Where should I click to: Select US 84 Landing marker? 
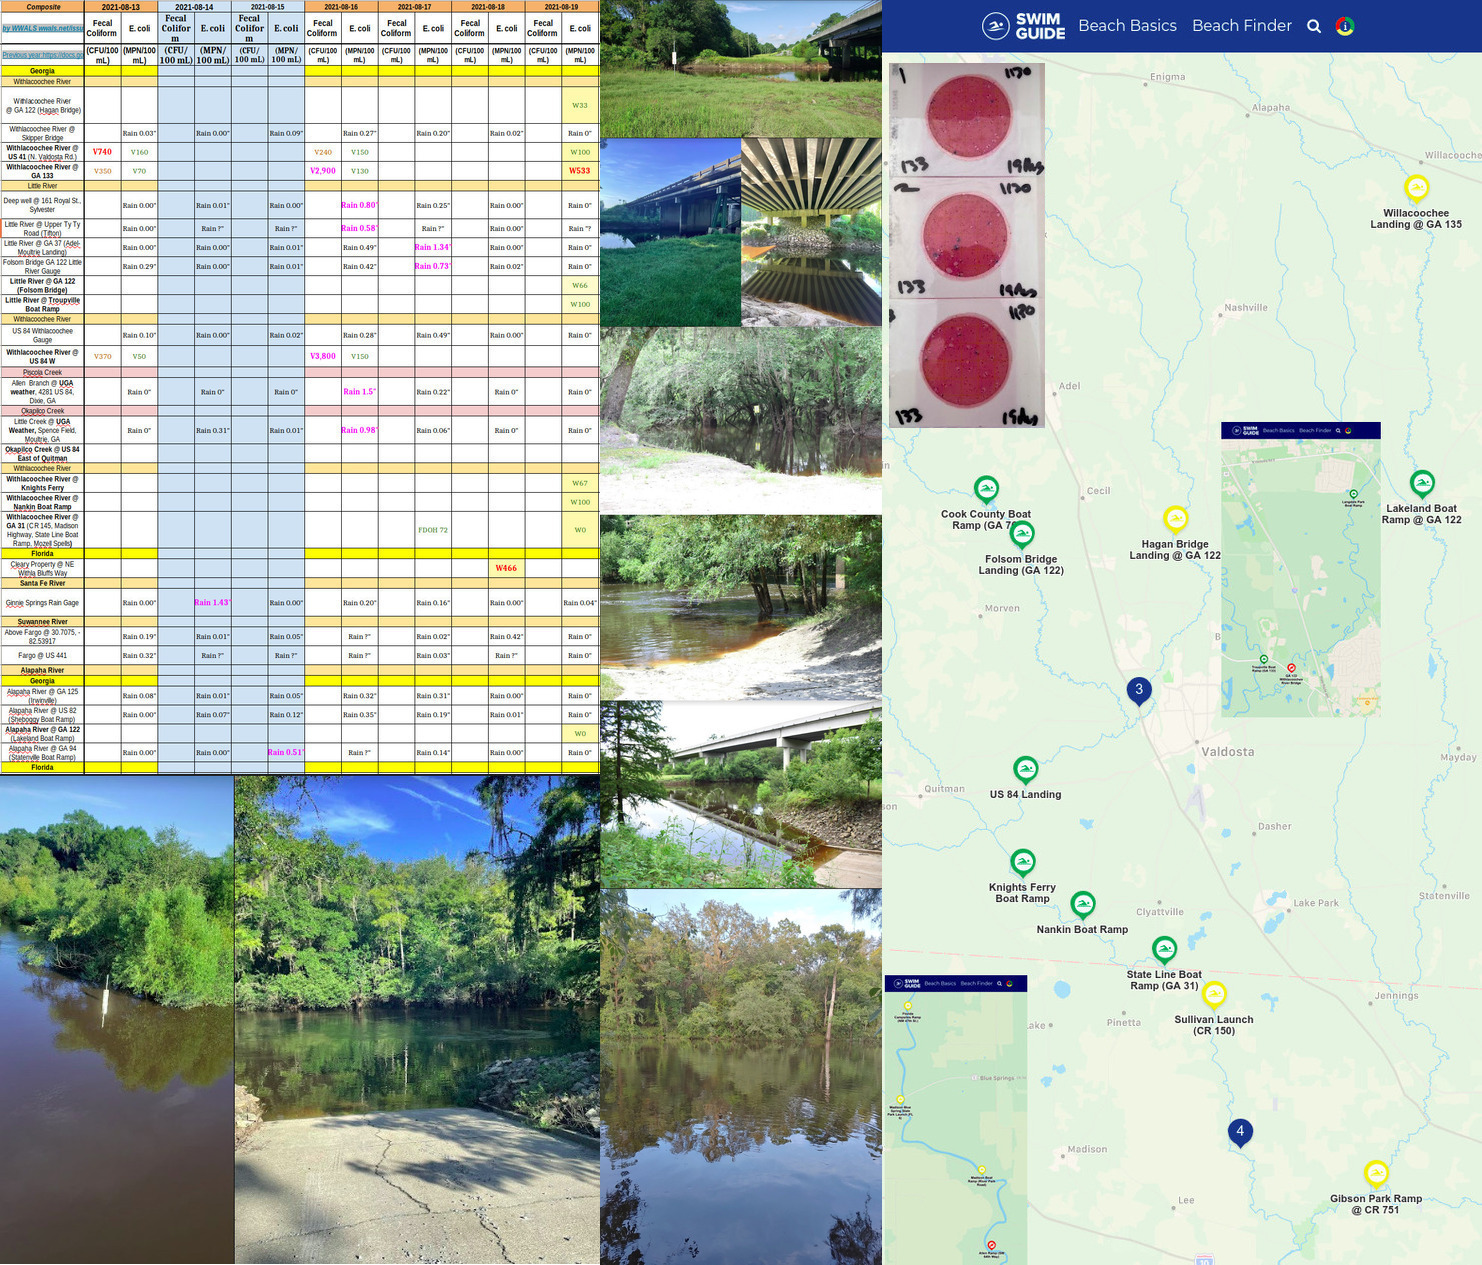pyautogui.click(x=1026, y=769)
